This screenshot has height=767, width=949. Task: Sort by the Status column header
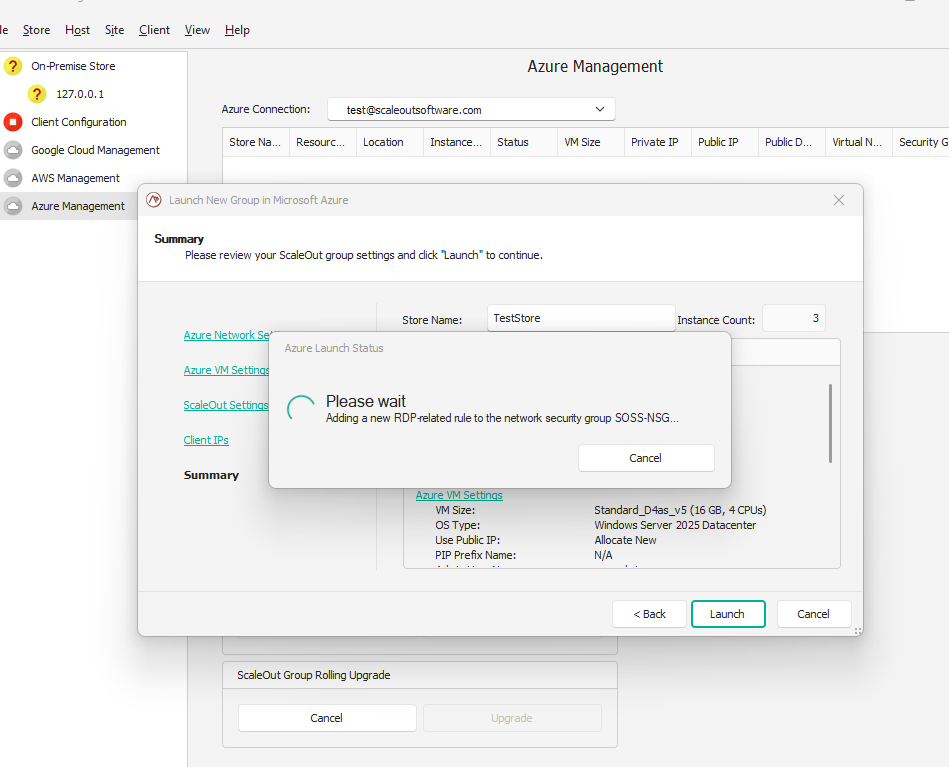(524, 142)
